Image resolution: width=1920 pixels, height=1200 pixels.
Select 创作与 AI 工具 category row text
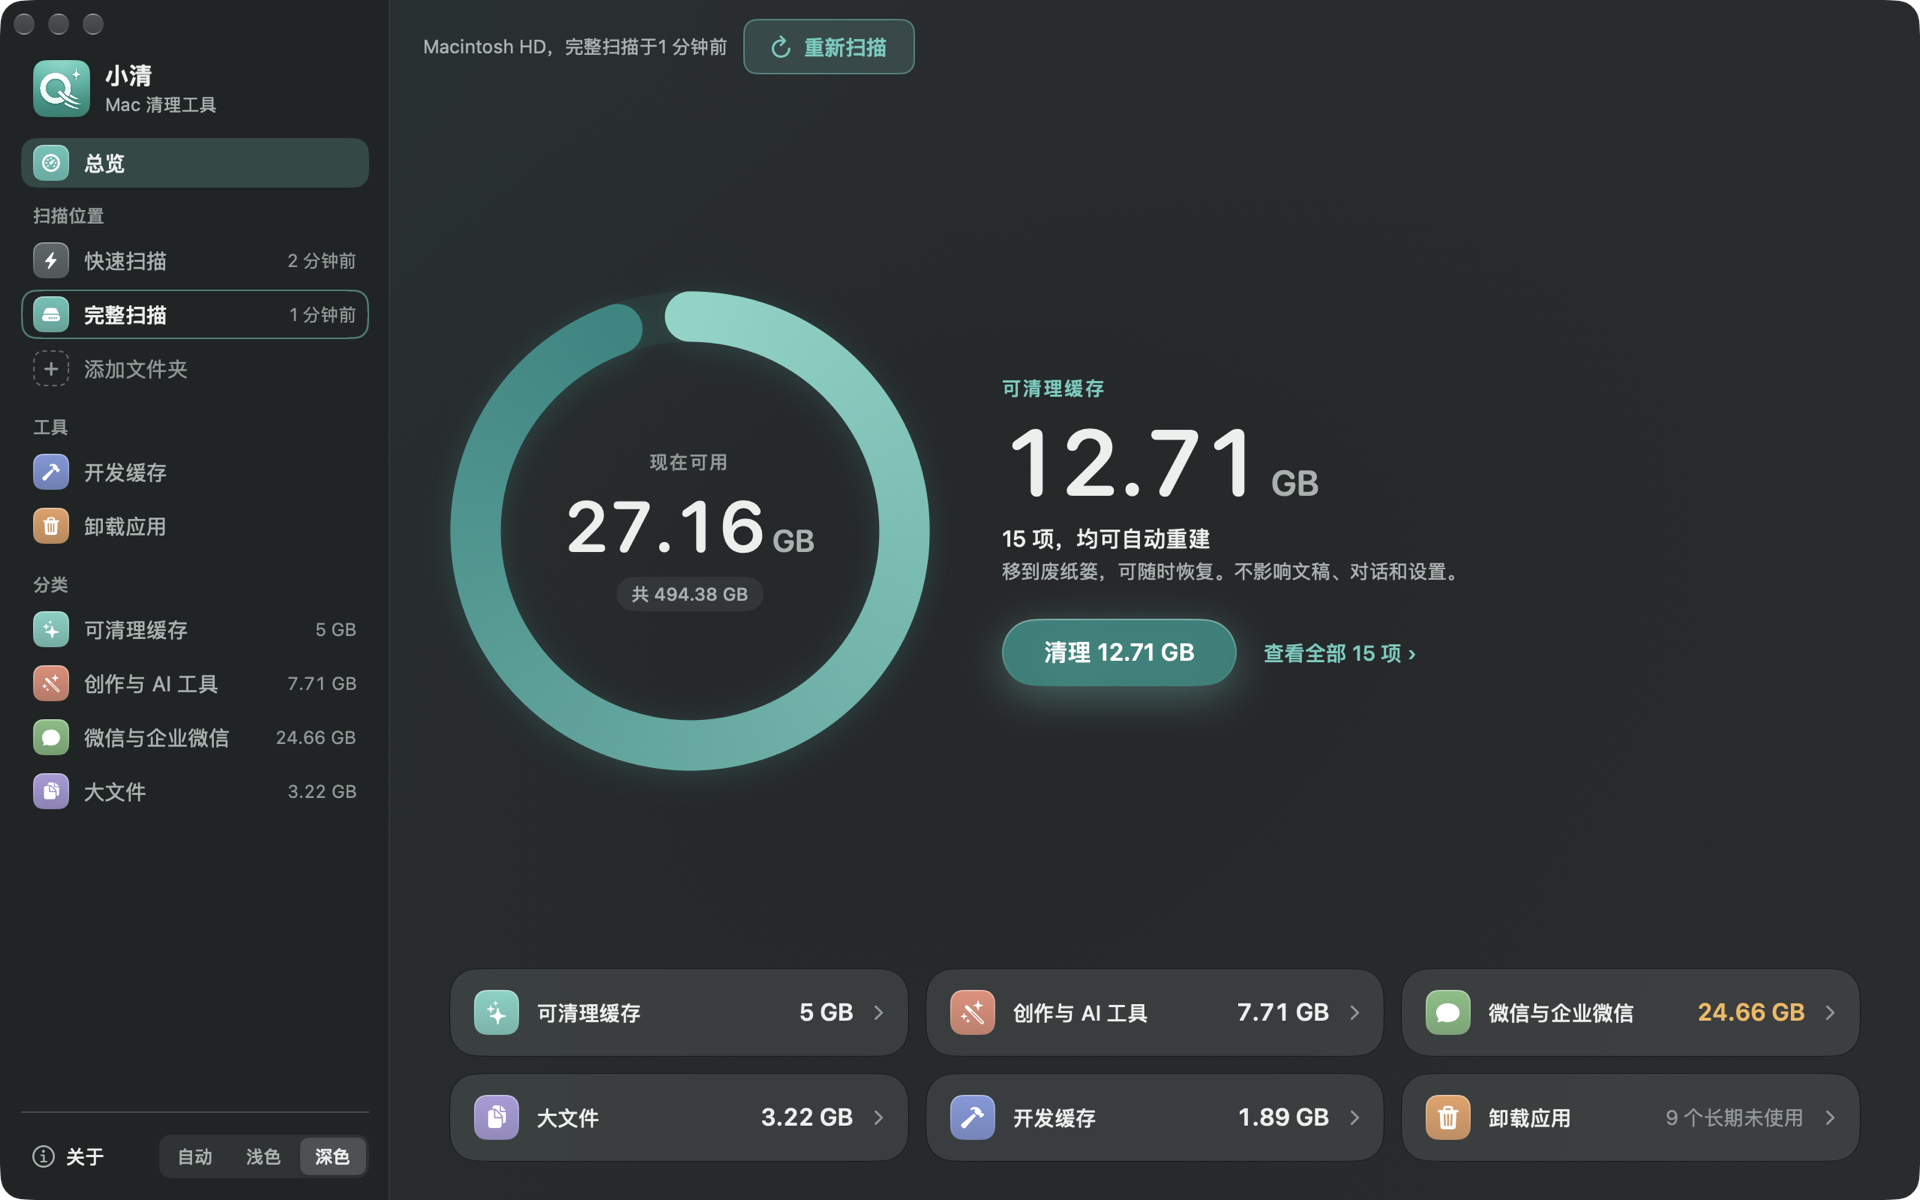click(151, 684)
